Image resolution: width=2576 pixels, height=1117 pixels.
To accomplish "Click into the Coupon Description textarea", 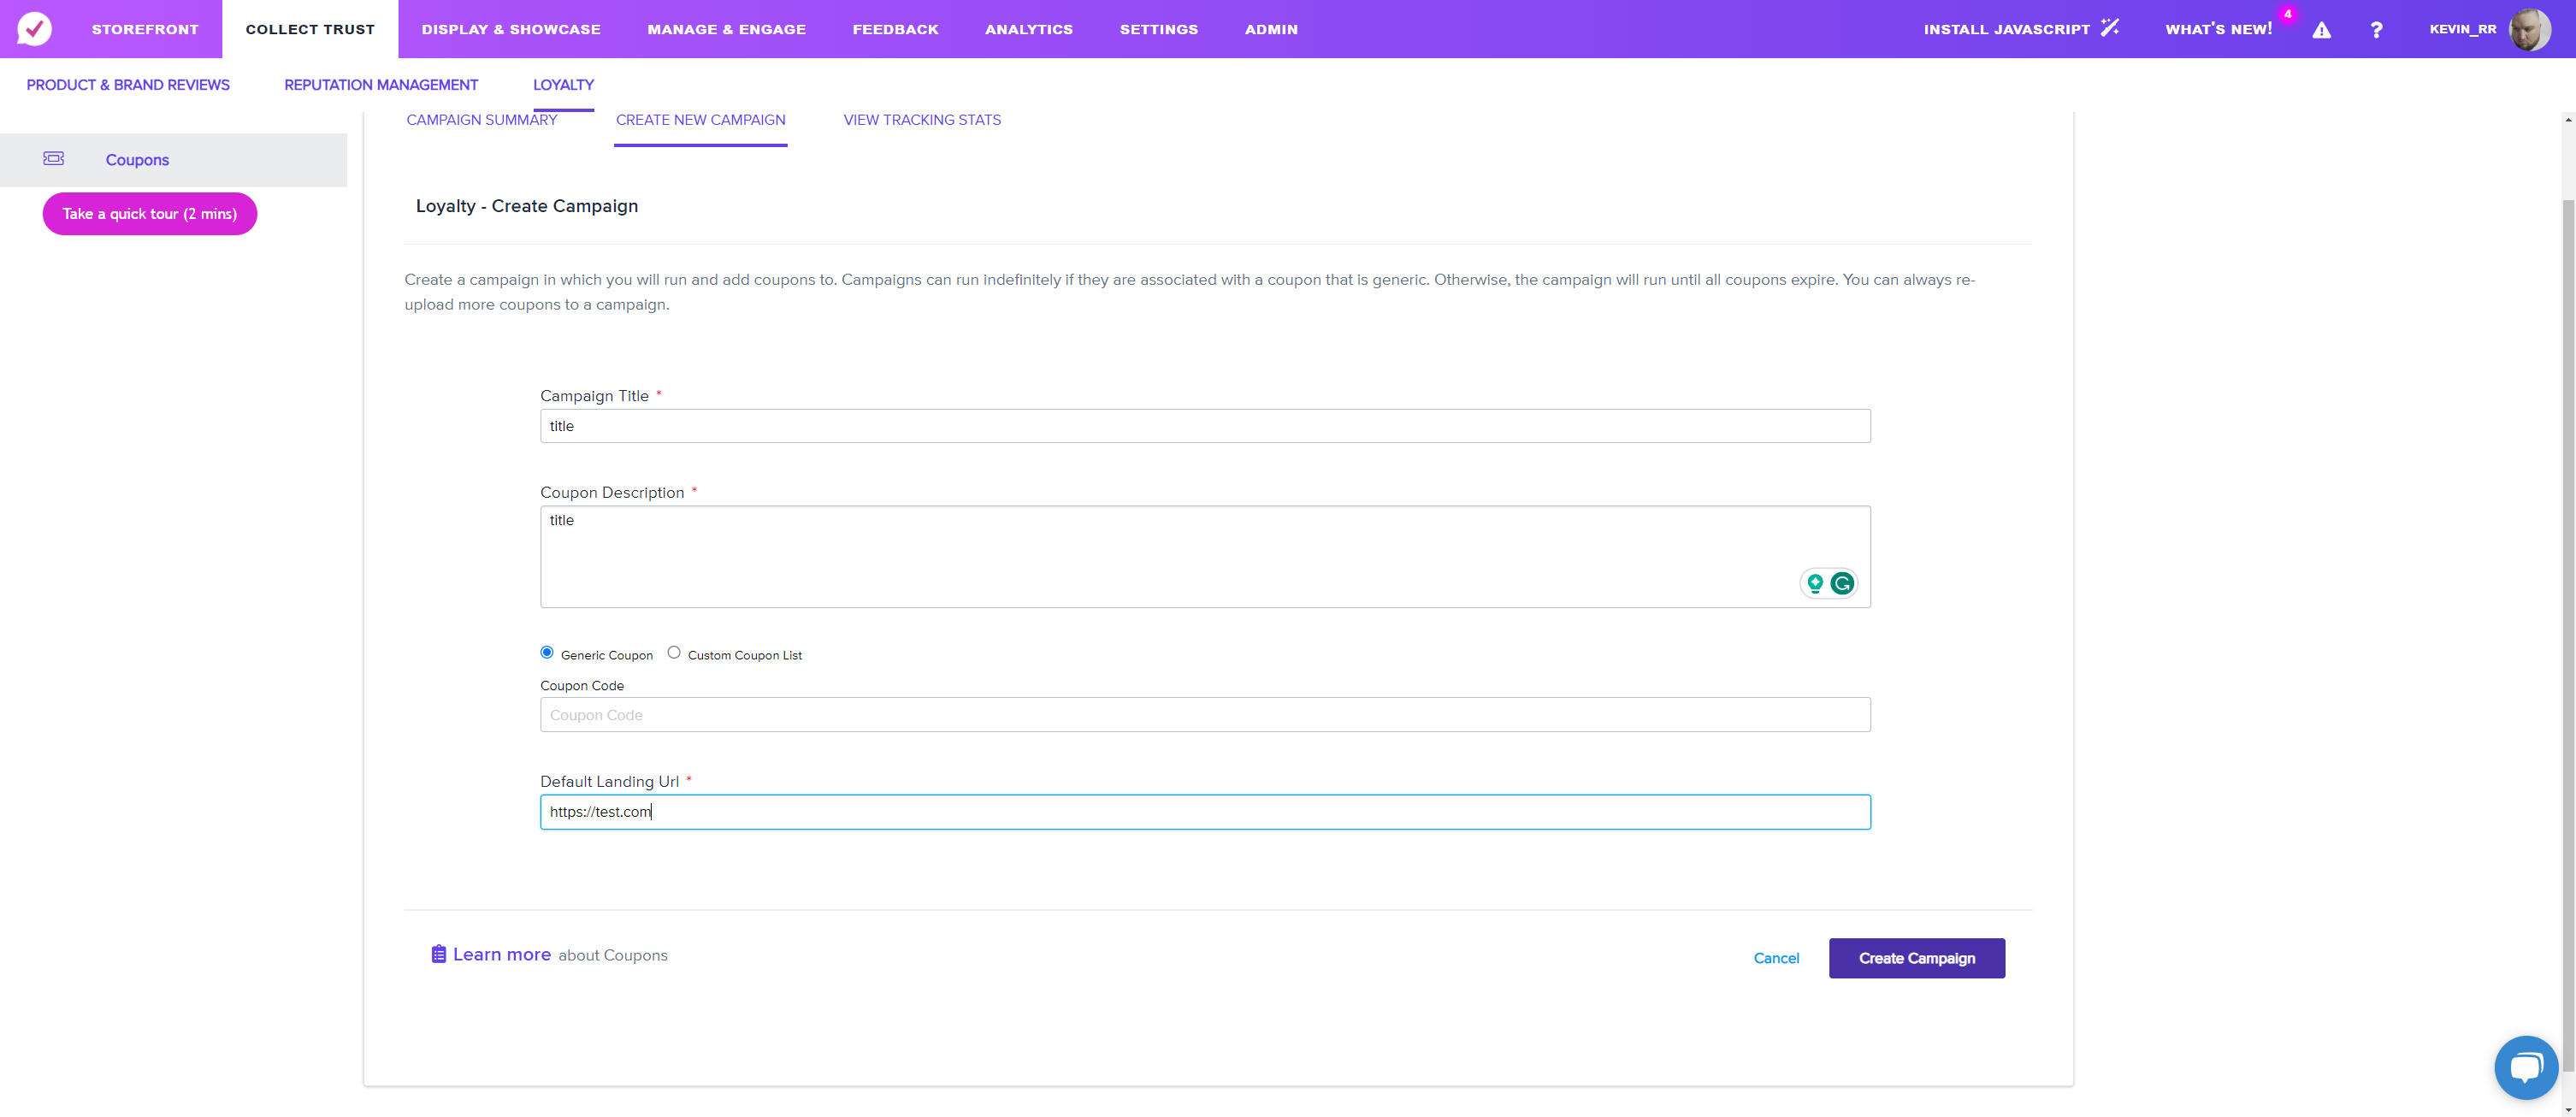I will coord(1205,556).
